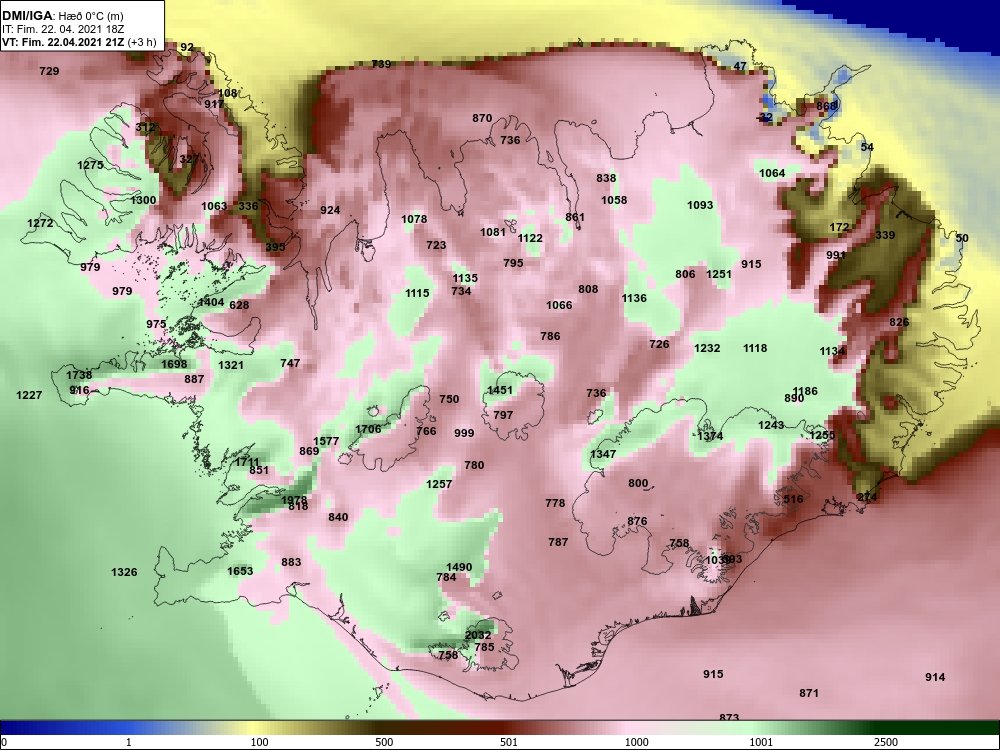Click the value 1255

(822, 436)
